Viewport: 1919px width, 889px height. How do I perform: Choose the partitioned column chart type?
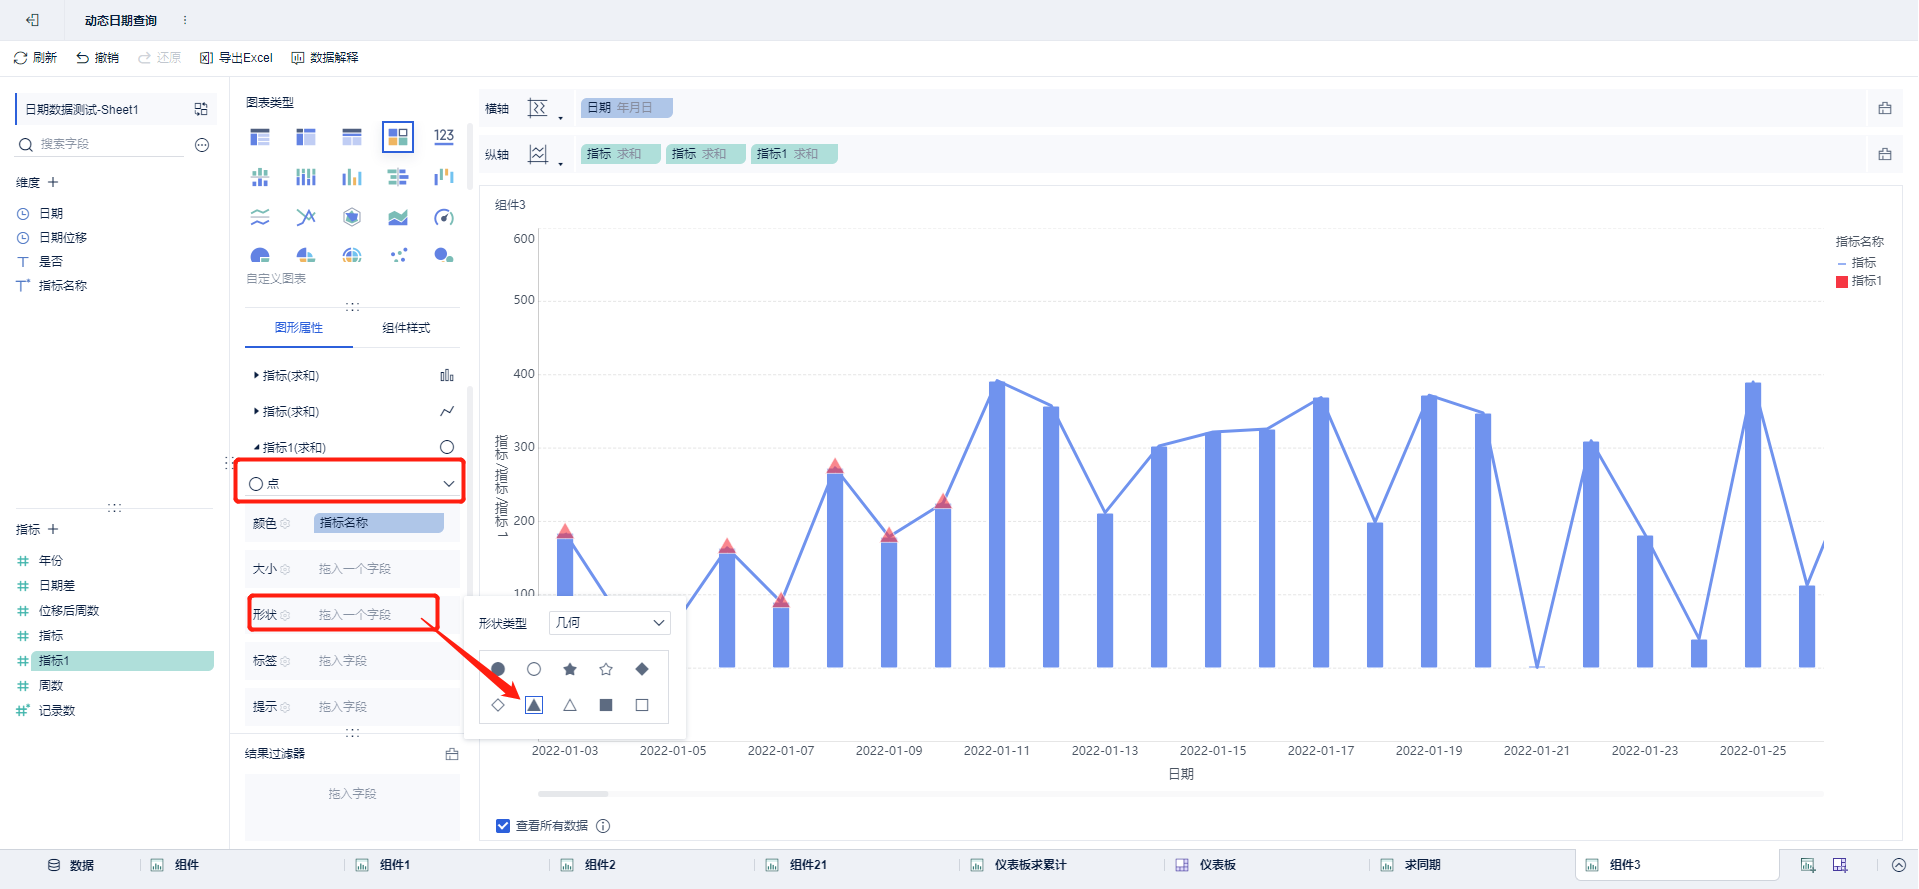(x=260, y=177)
